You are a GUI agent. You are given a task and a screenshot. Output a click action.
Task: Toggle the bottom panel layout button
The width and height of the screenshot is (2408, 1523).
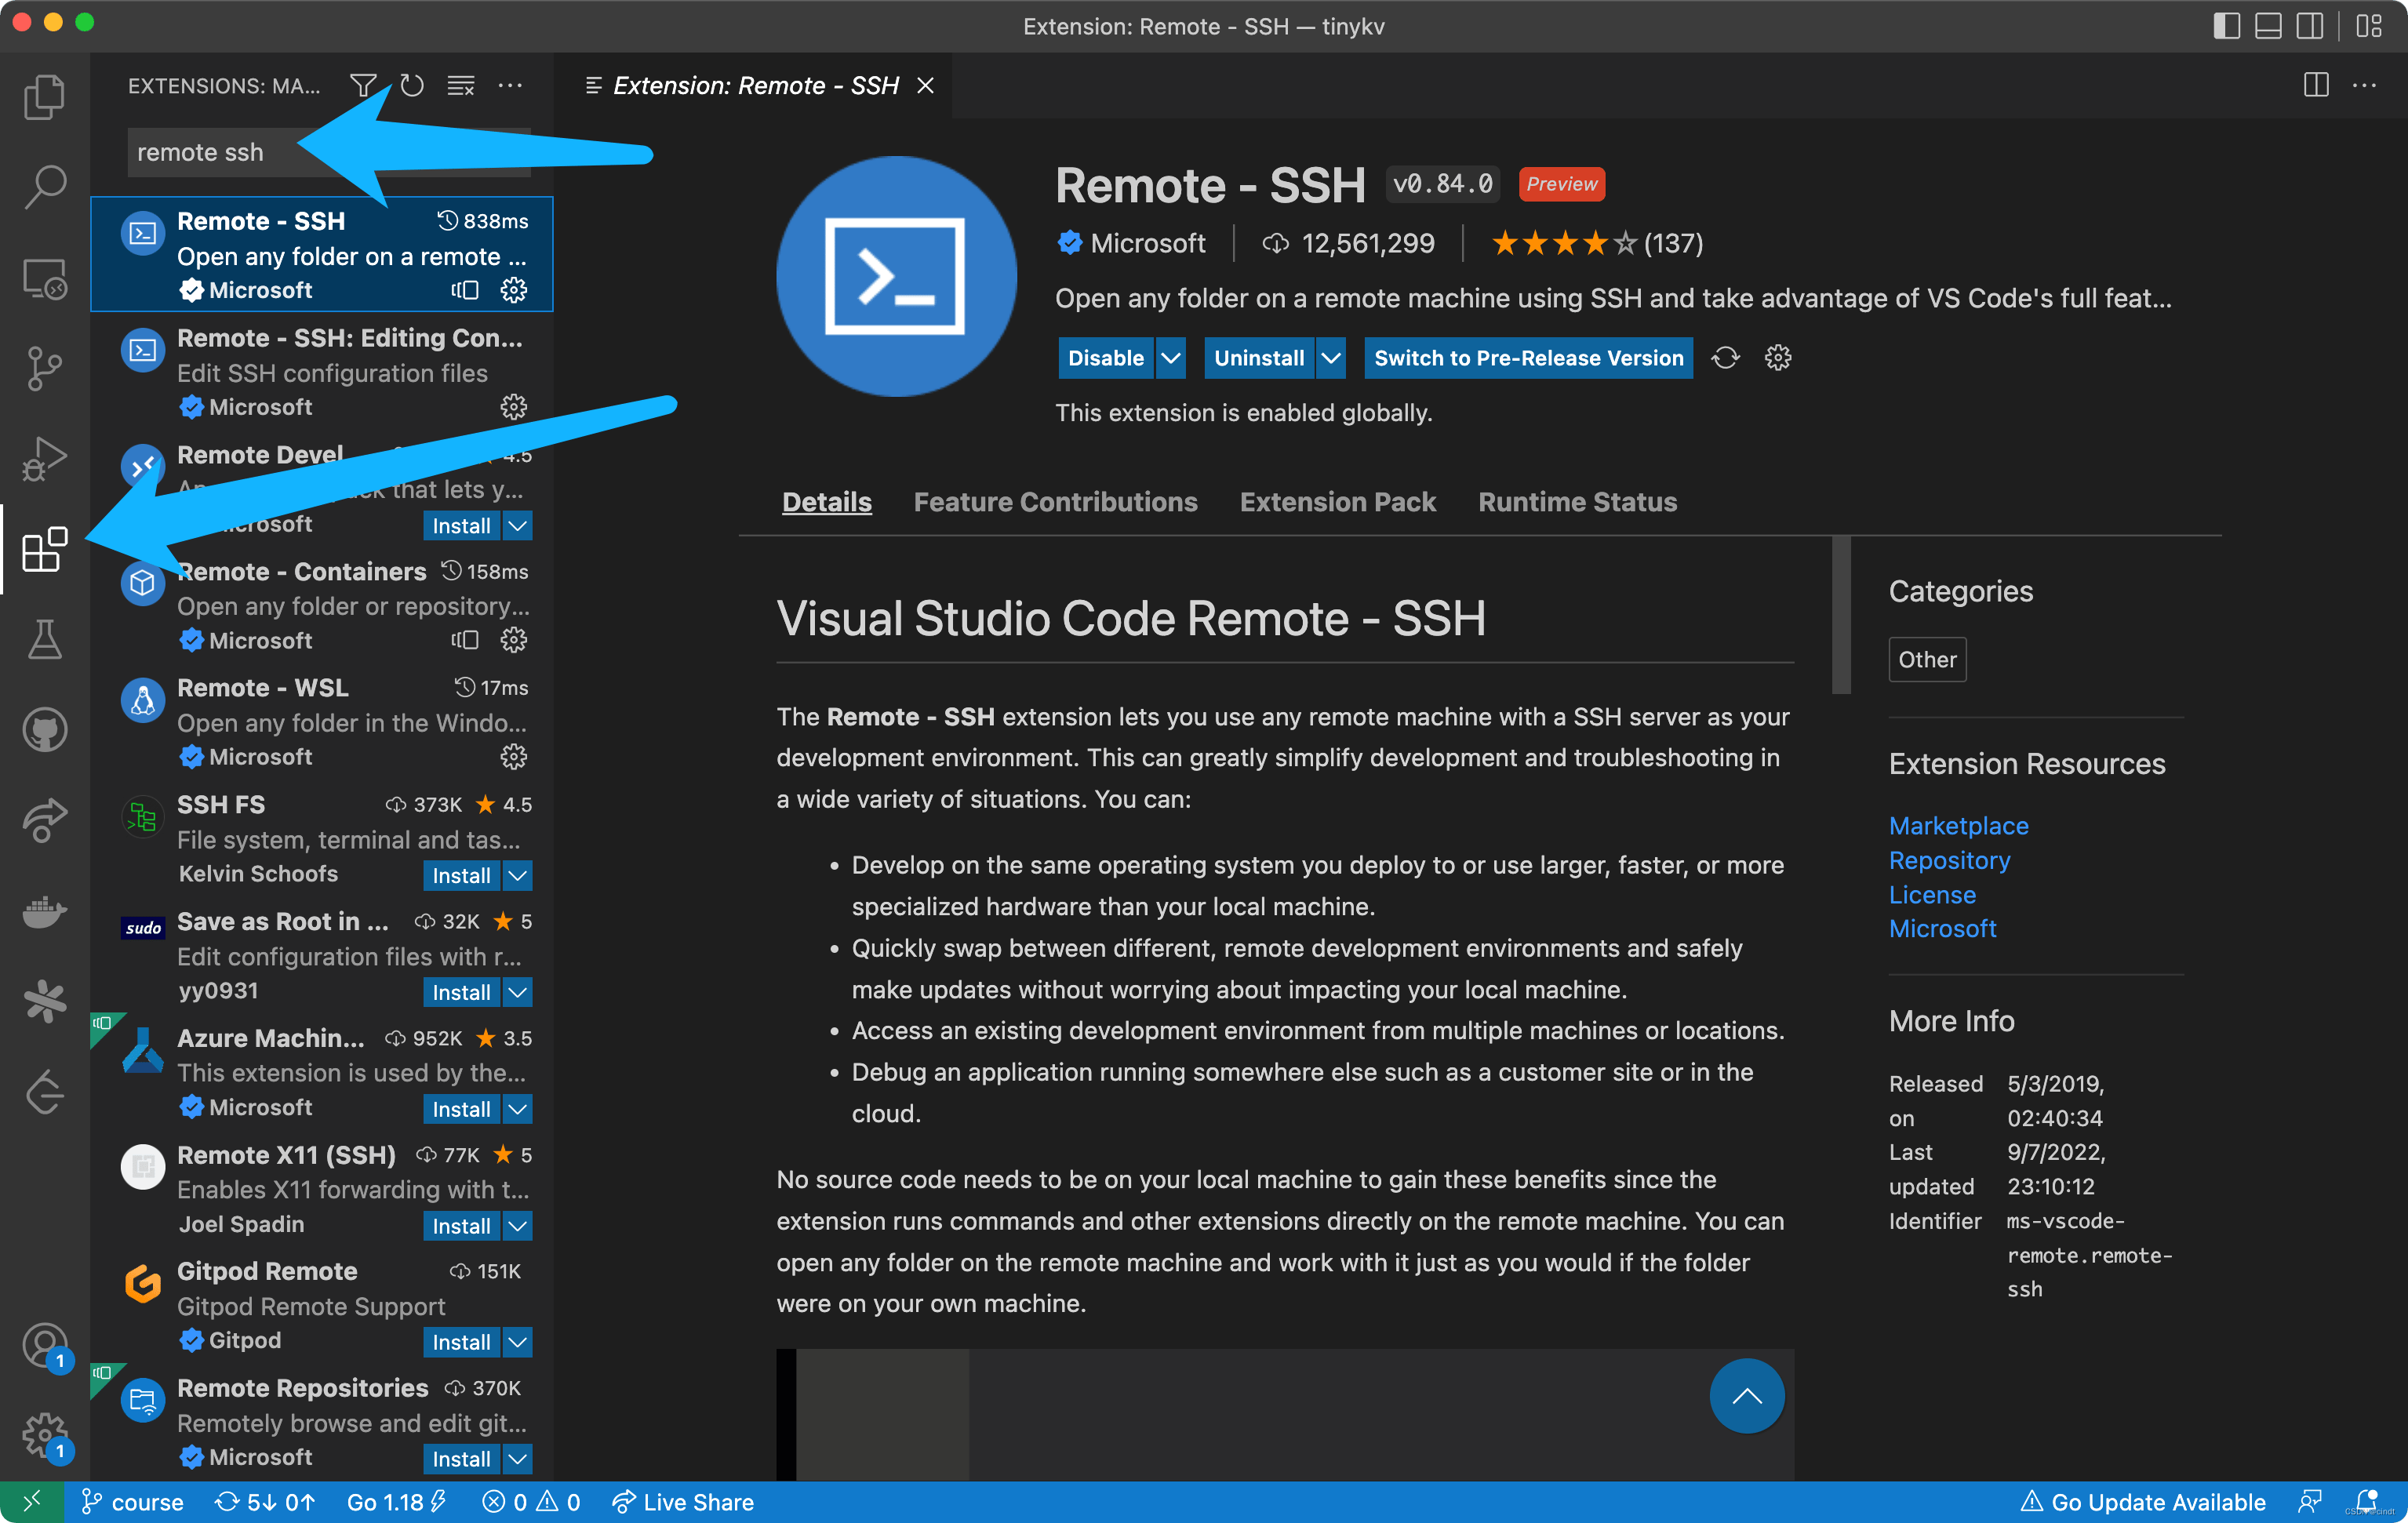pyautogui.click(x=2268, y=26)
